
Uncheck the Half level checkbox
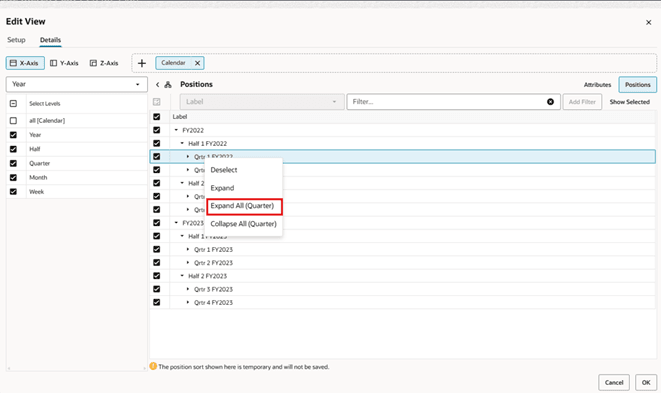coord(13,149)
